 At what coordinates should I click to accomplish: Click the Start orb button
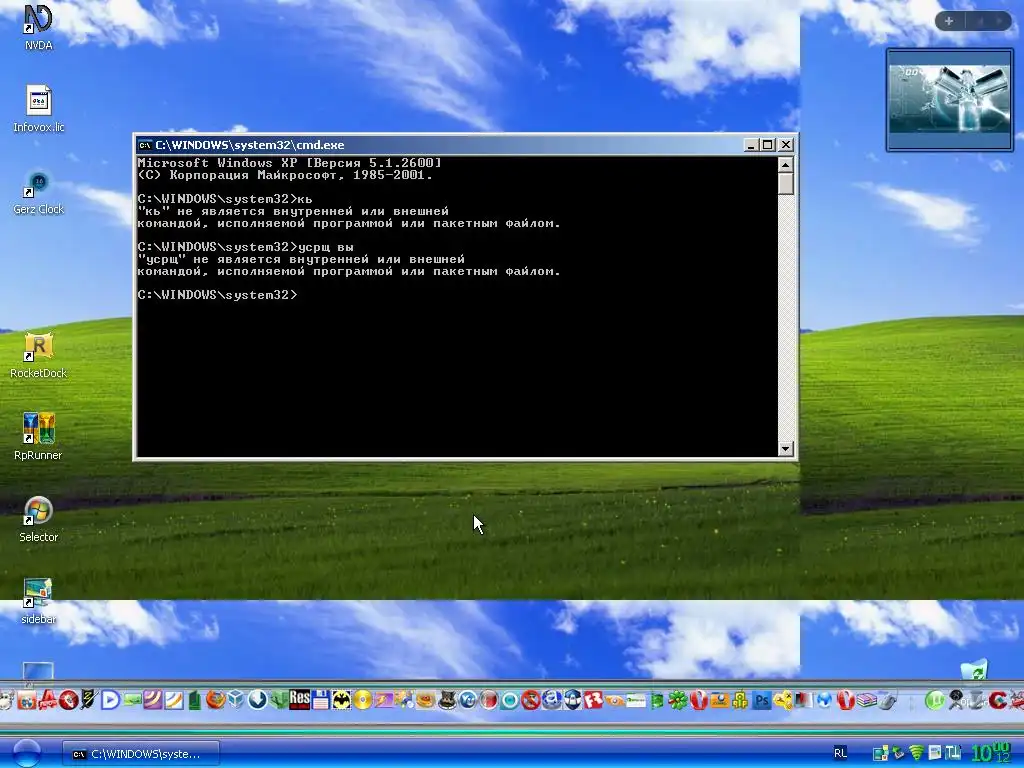tap(26, 753)
